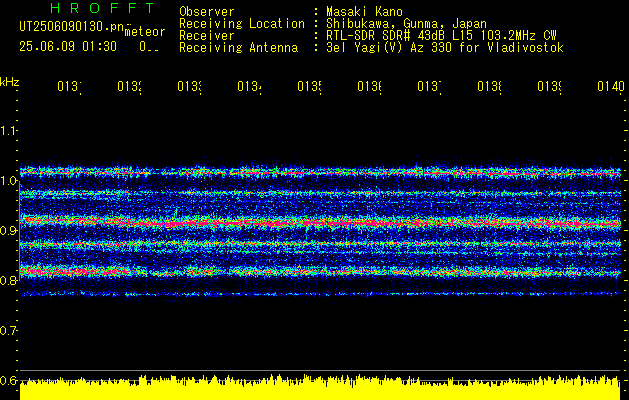The height and width of the screenshot is (400, 629).
Task: Click the 1.0 frequency axis label
Action: [x=9, y=181]
